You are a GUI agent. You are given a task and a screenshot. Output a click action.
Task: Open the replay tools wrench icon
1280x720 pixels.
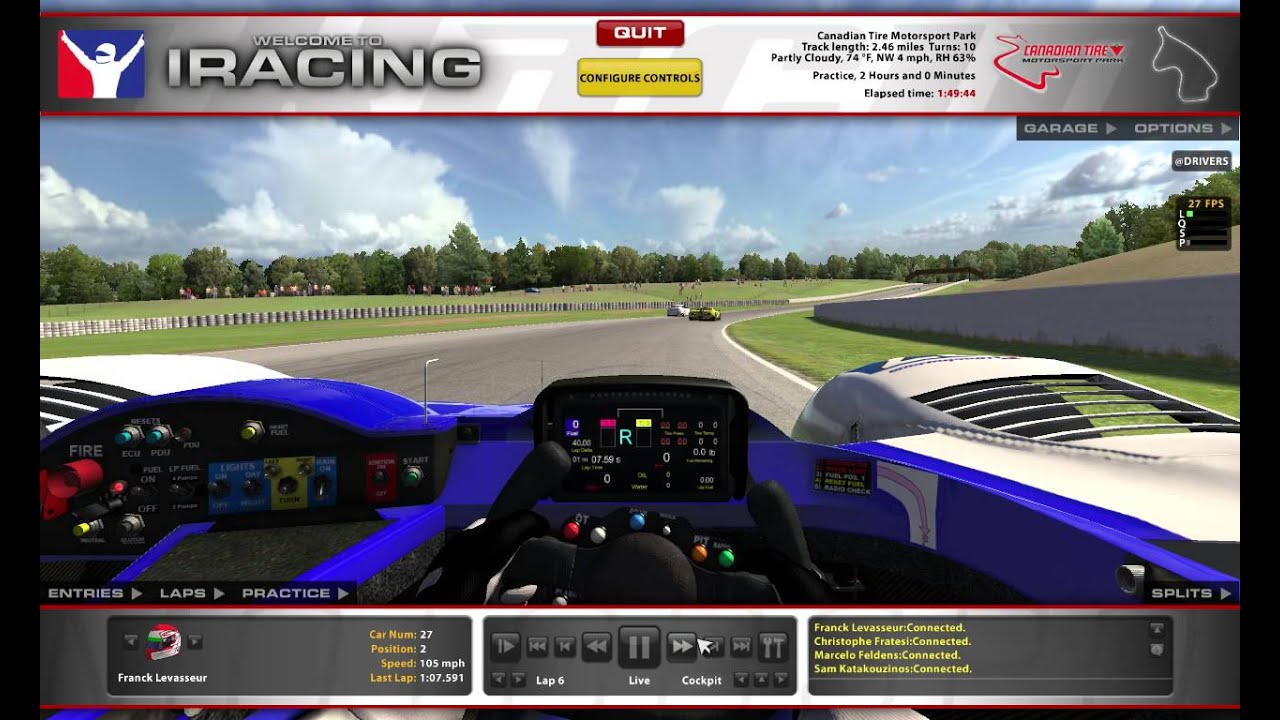coord(773,647)
